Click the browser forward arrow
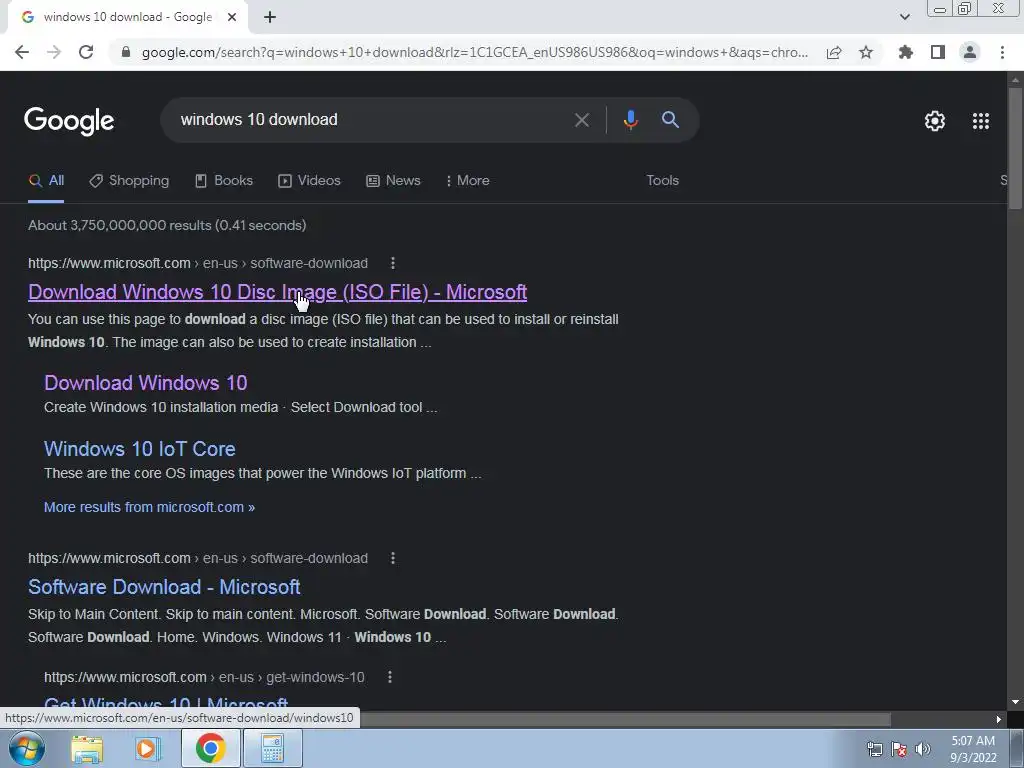The image size is (1024, 768). click(x=54, y=52)
